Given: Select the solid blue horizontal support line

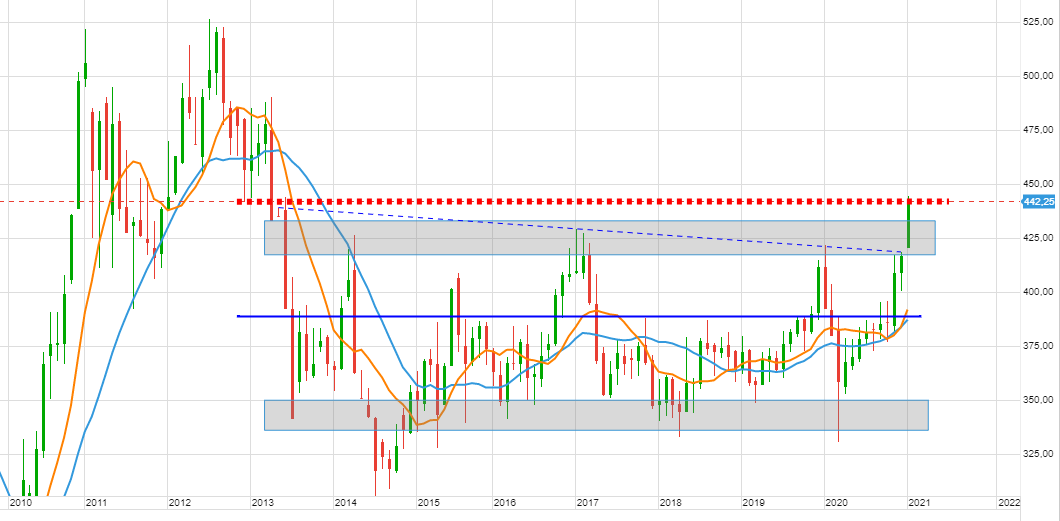Looking at the screenshot, I should click(x=600, y=316).
